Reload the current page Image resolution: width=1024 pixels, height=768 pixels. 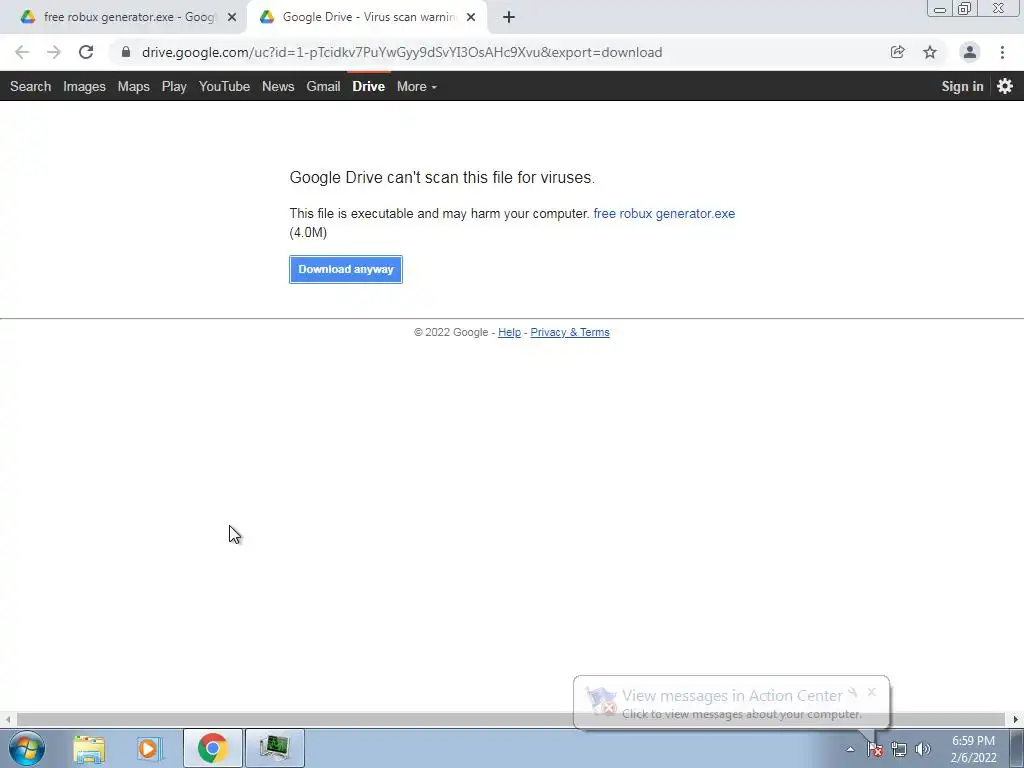pyautogui.click(x=86, y=52)
